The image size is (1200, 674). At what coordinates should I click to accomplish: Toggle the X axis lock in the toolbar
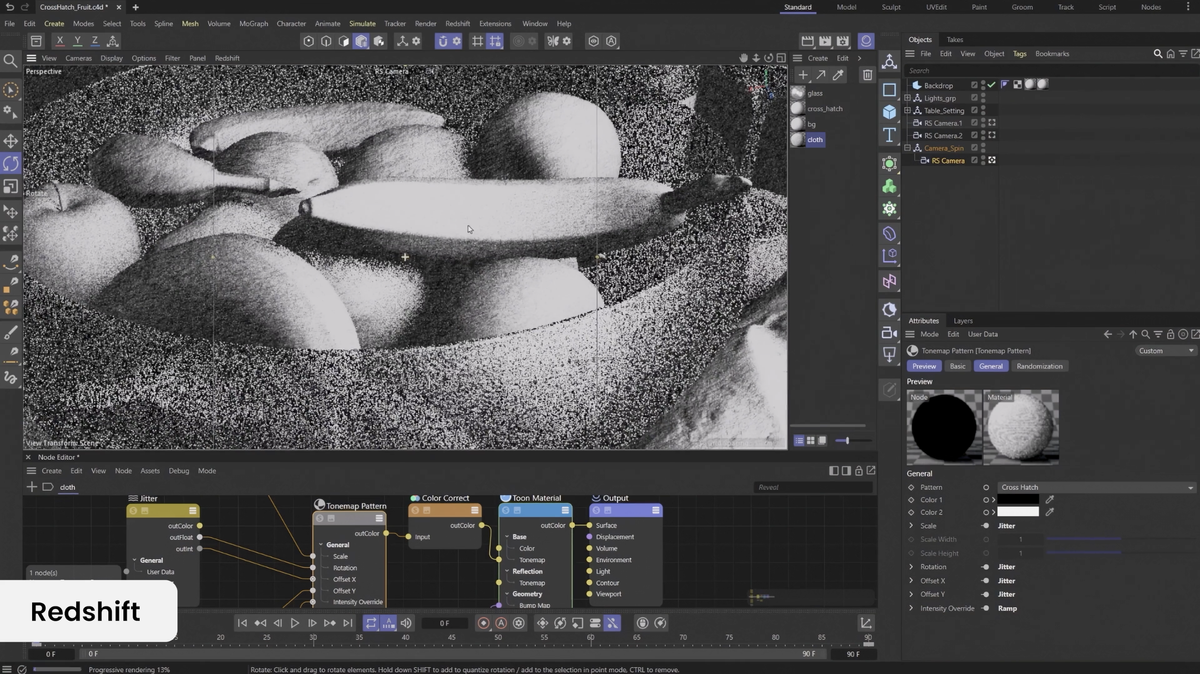[x=60, y=41]
